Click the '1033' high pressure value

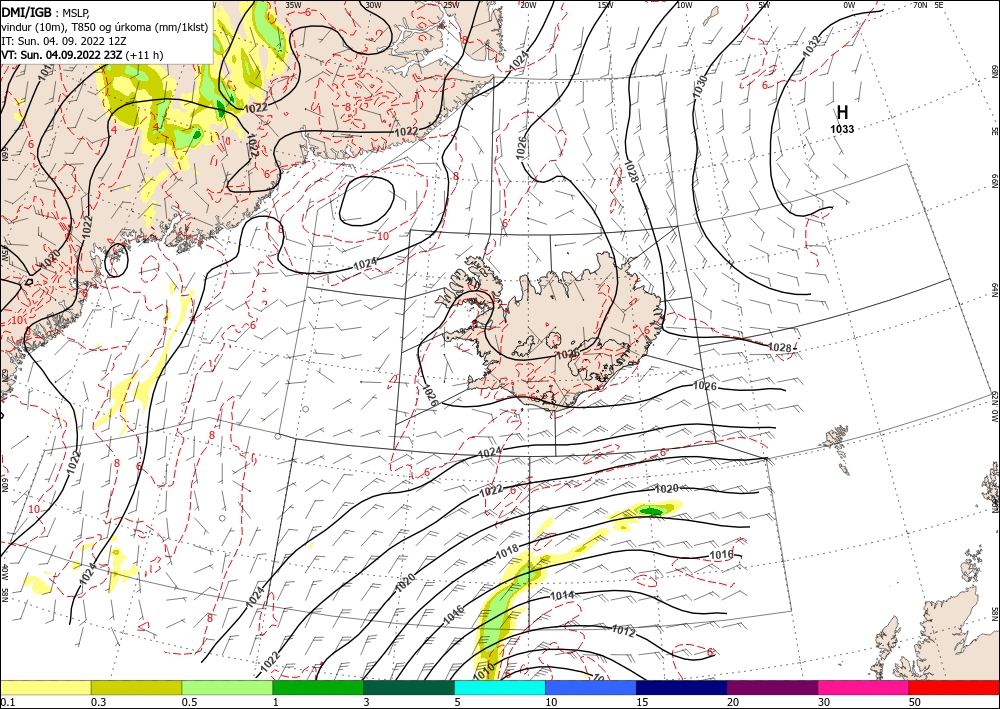(842, 129)
